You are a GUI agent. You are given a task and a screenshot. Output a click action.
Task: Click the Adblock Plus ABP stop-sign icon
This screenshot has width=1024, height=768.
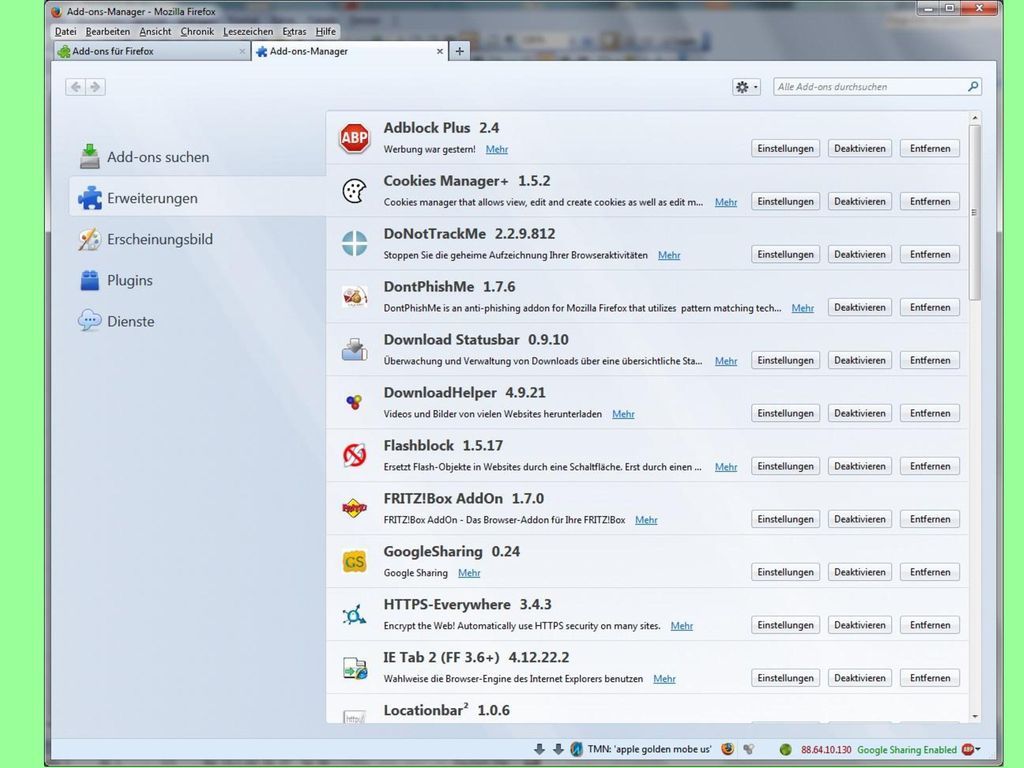(354, 138)
